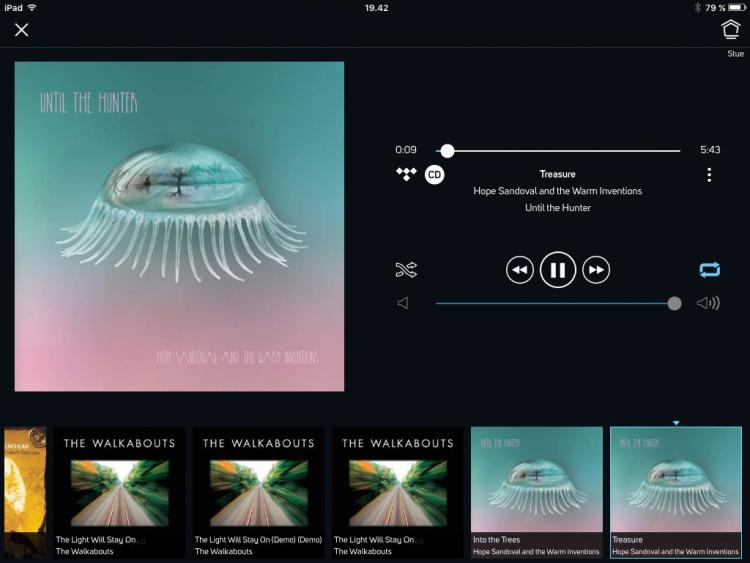Tap the clock 19.42 in status bar
This screenshot has width=750, height=563.
pyautogui.click(x=376, y=8)
